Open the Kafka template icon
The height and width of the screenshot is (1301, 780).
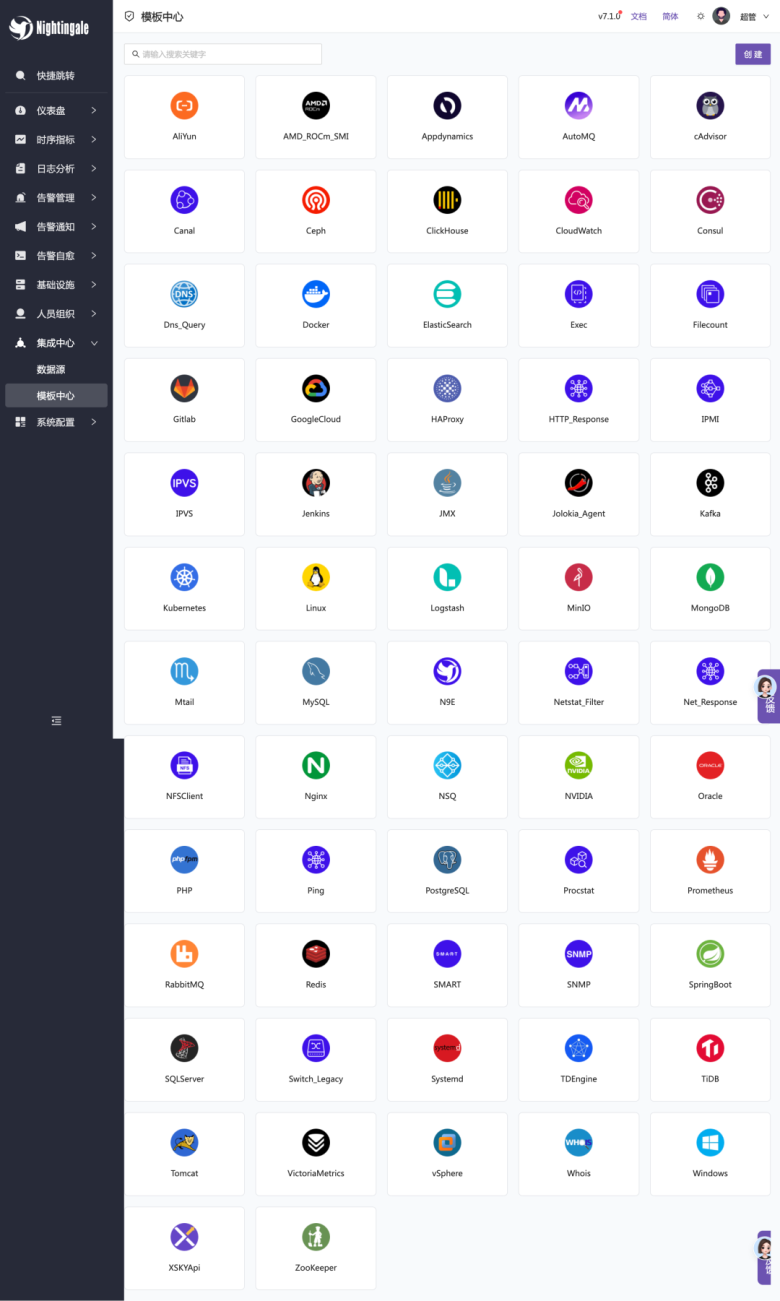tap(710, 483)
